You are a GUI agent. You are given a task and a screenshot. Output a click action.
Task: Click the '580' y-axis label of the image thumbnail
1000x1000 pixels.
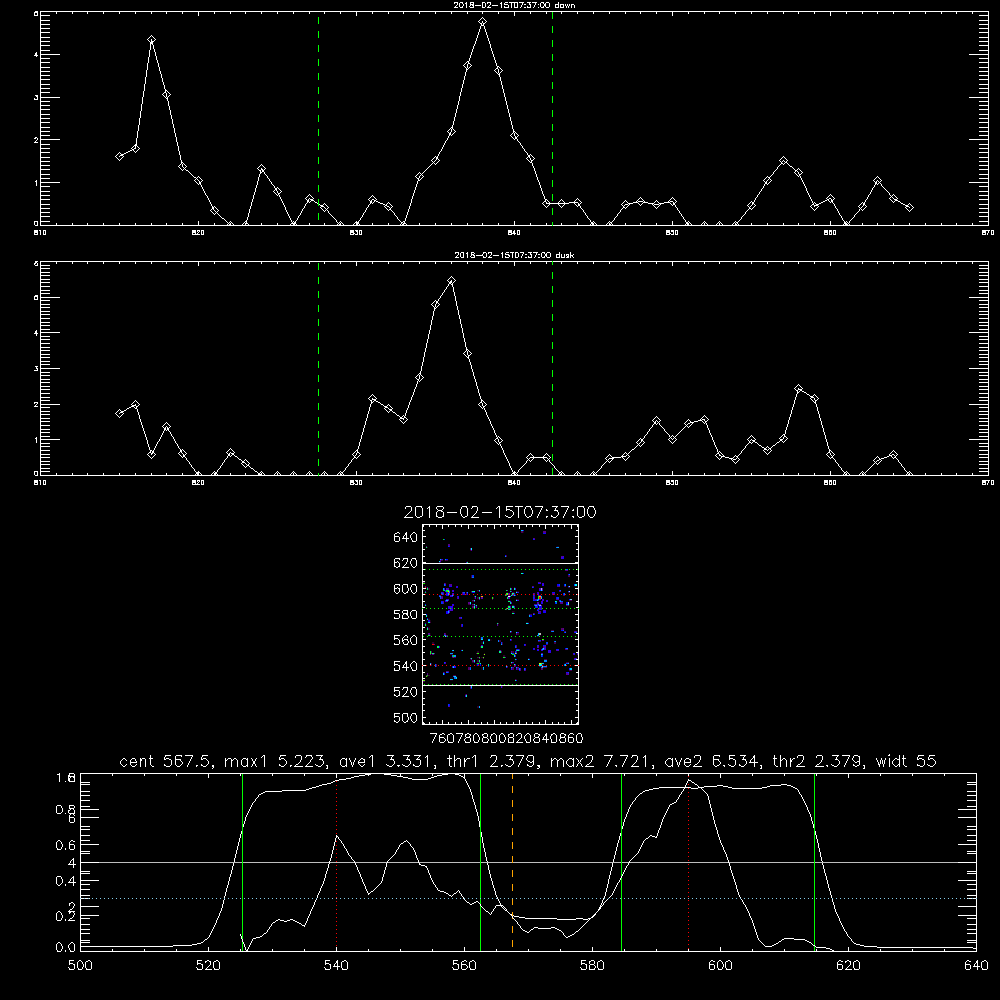[406, 615]
